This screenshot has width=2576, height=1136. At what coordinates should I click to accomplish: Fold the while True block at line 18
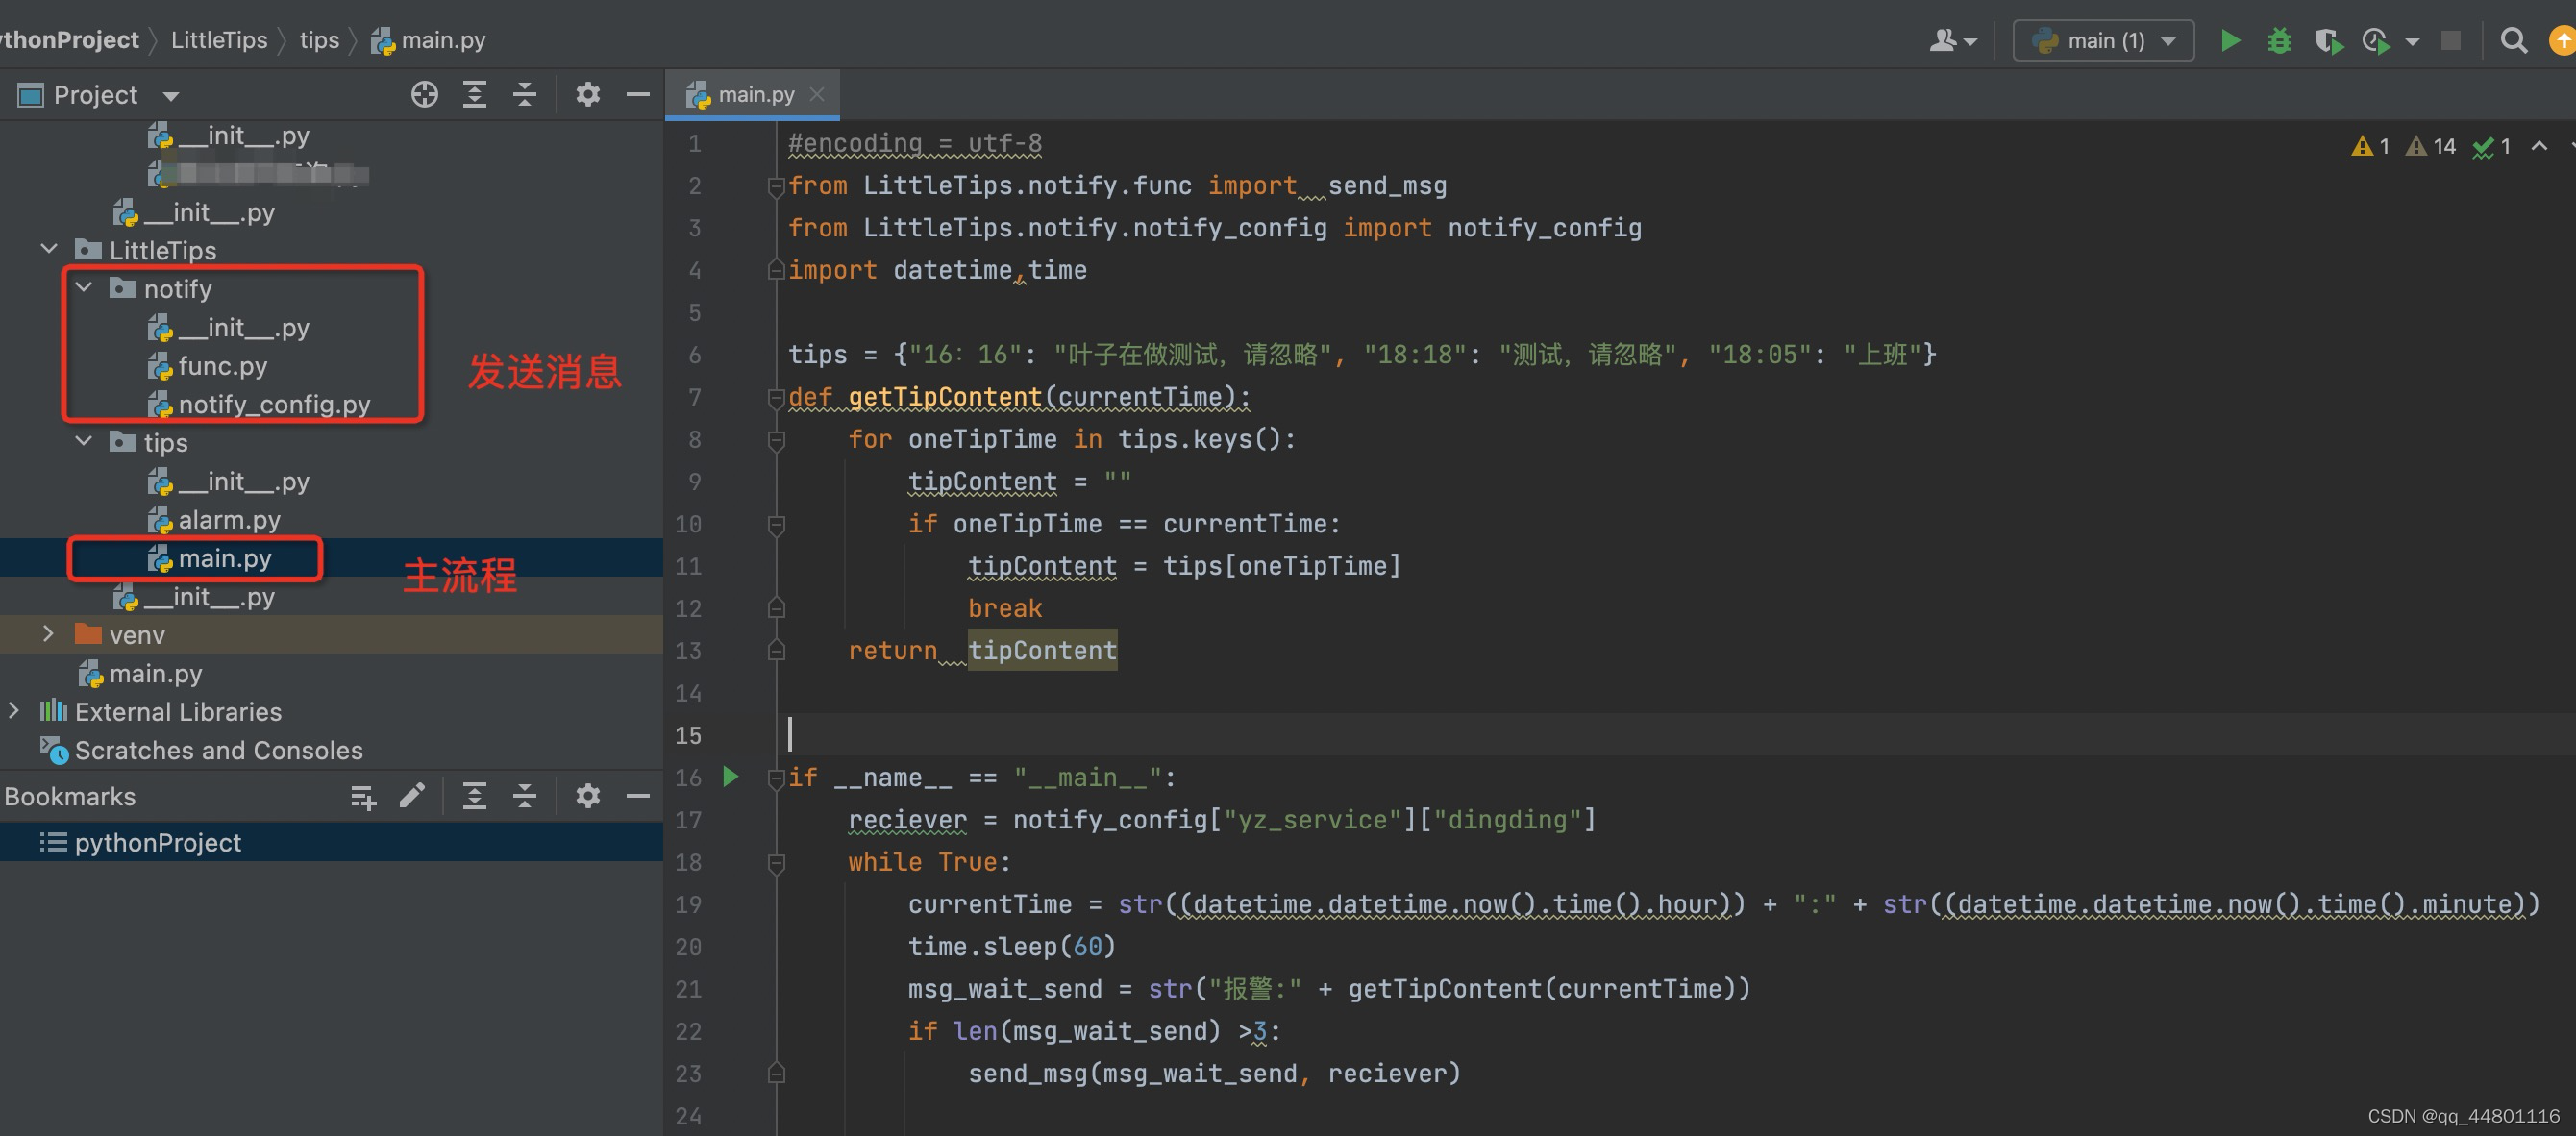(776, 862)
